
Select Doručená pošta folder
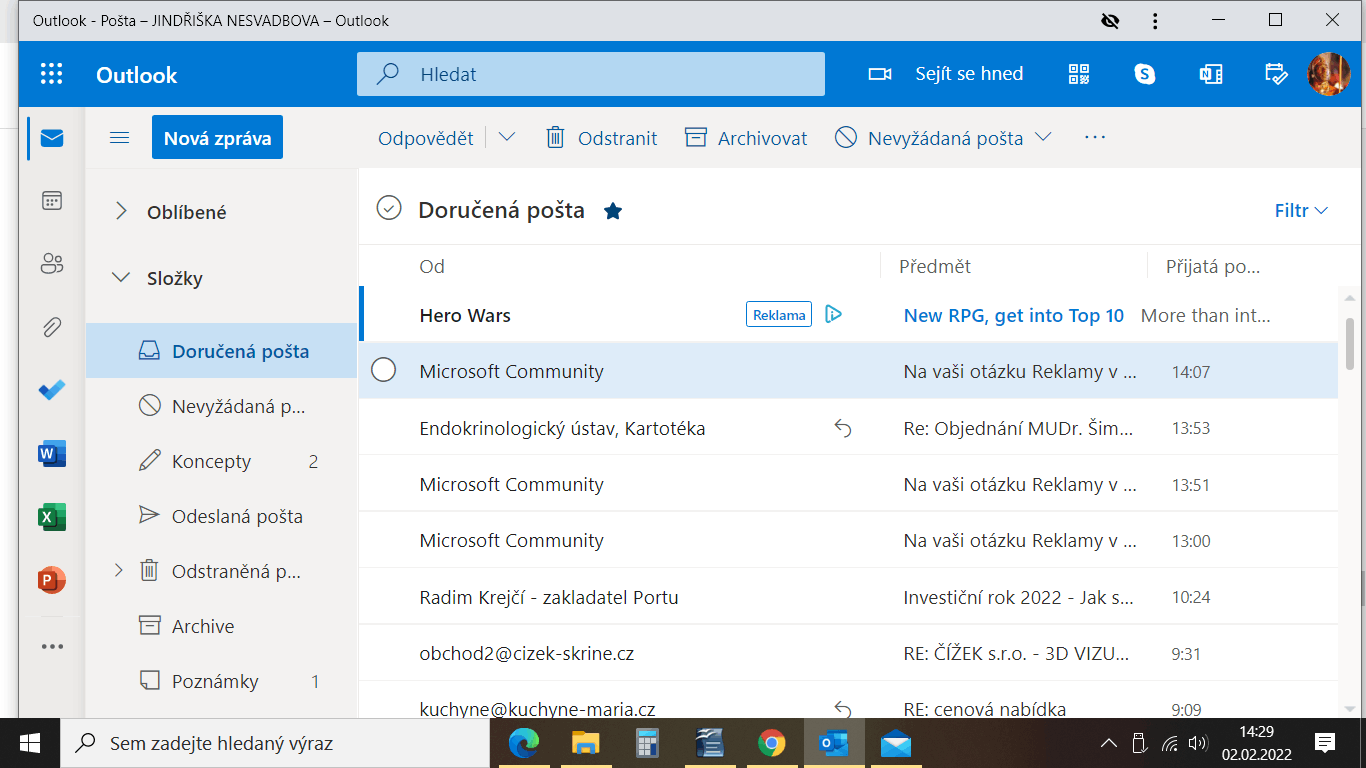221,351
